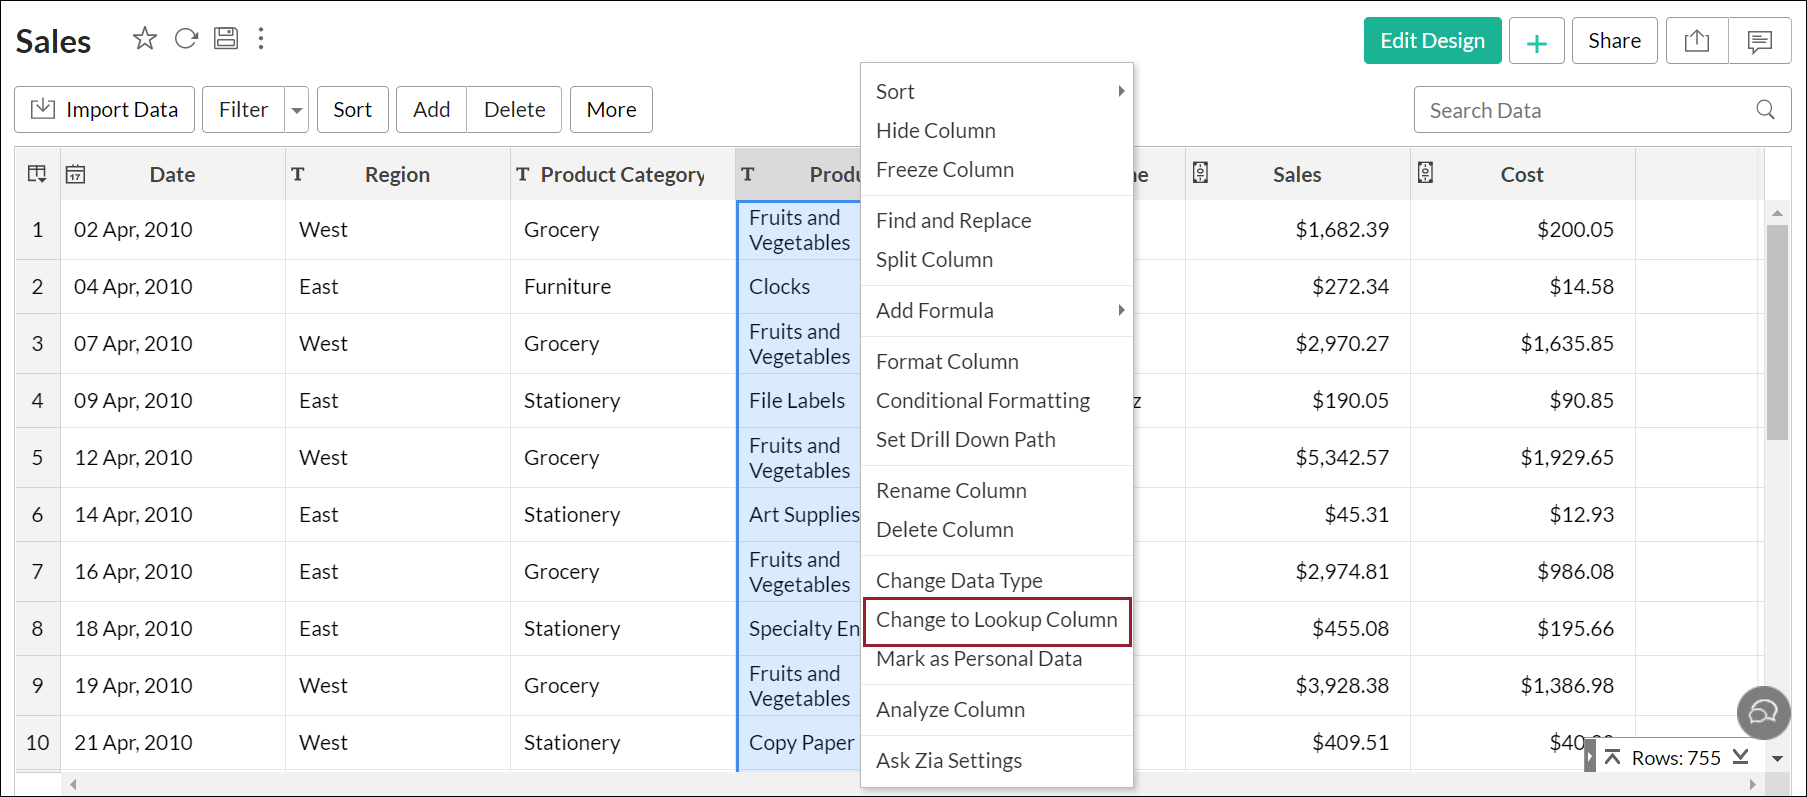
Task: Click the export upload icon
Action: pyautogui.click(x=1696, y=41)
